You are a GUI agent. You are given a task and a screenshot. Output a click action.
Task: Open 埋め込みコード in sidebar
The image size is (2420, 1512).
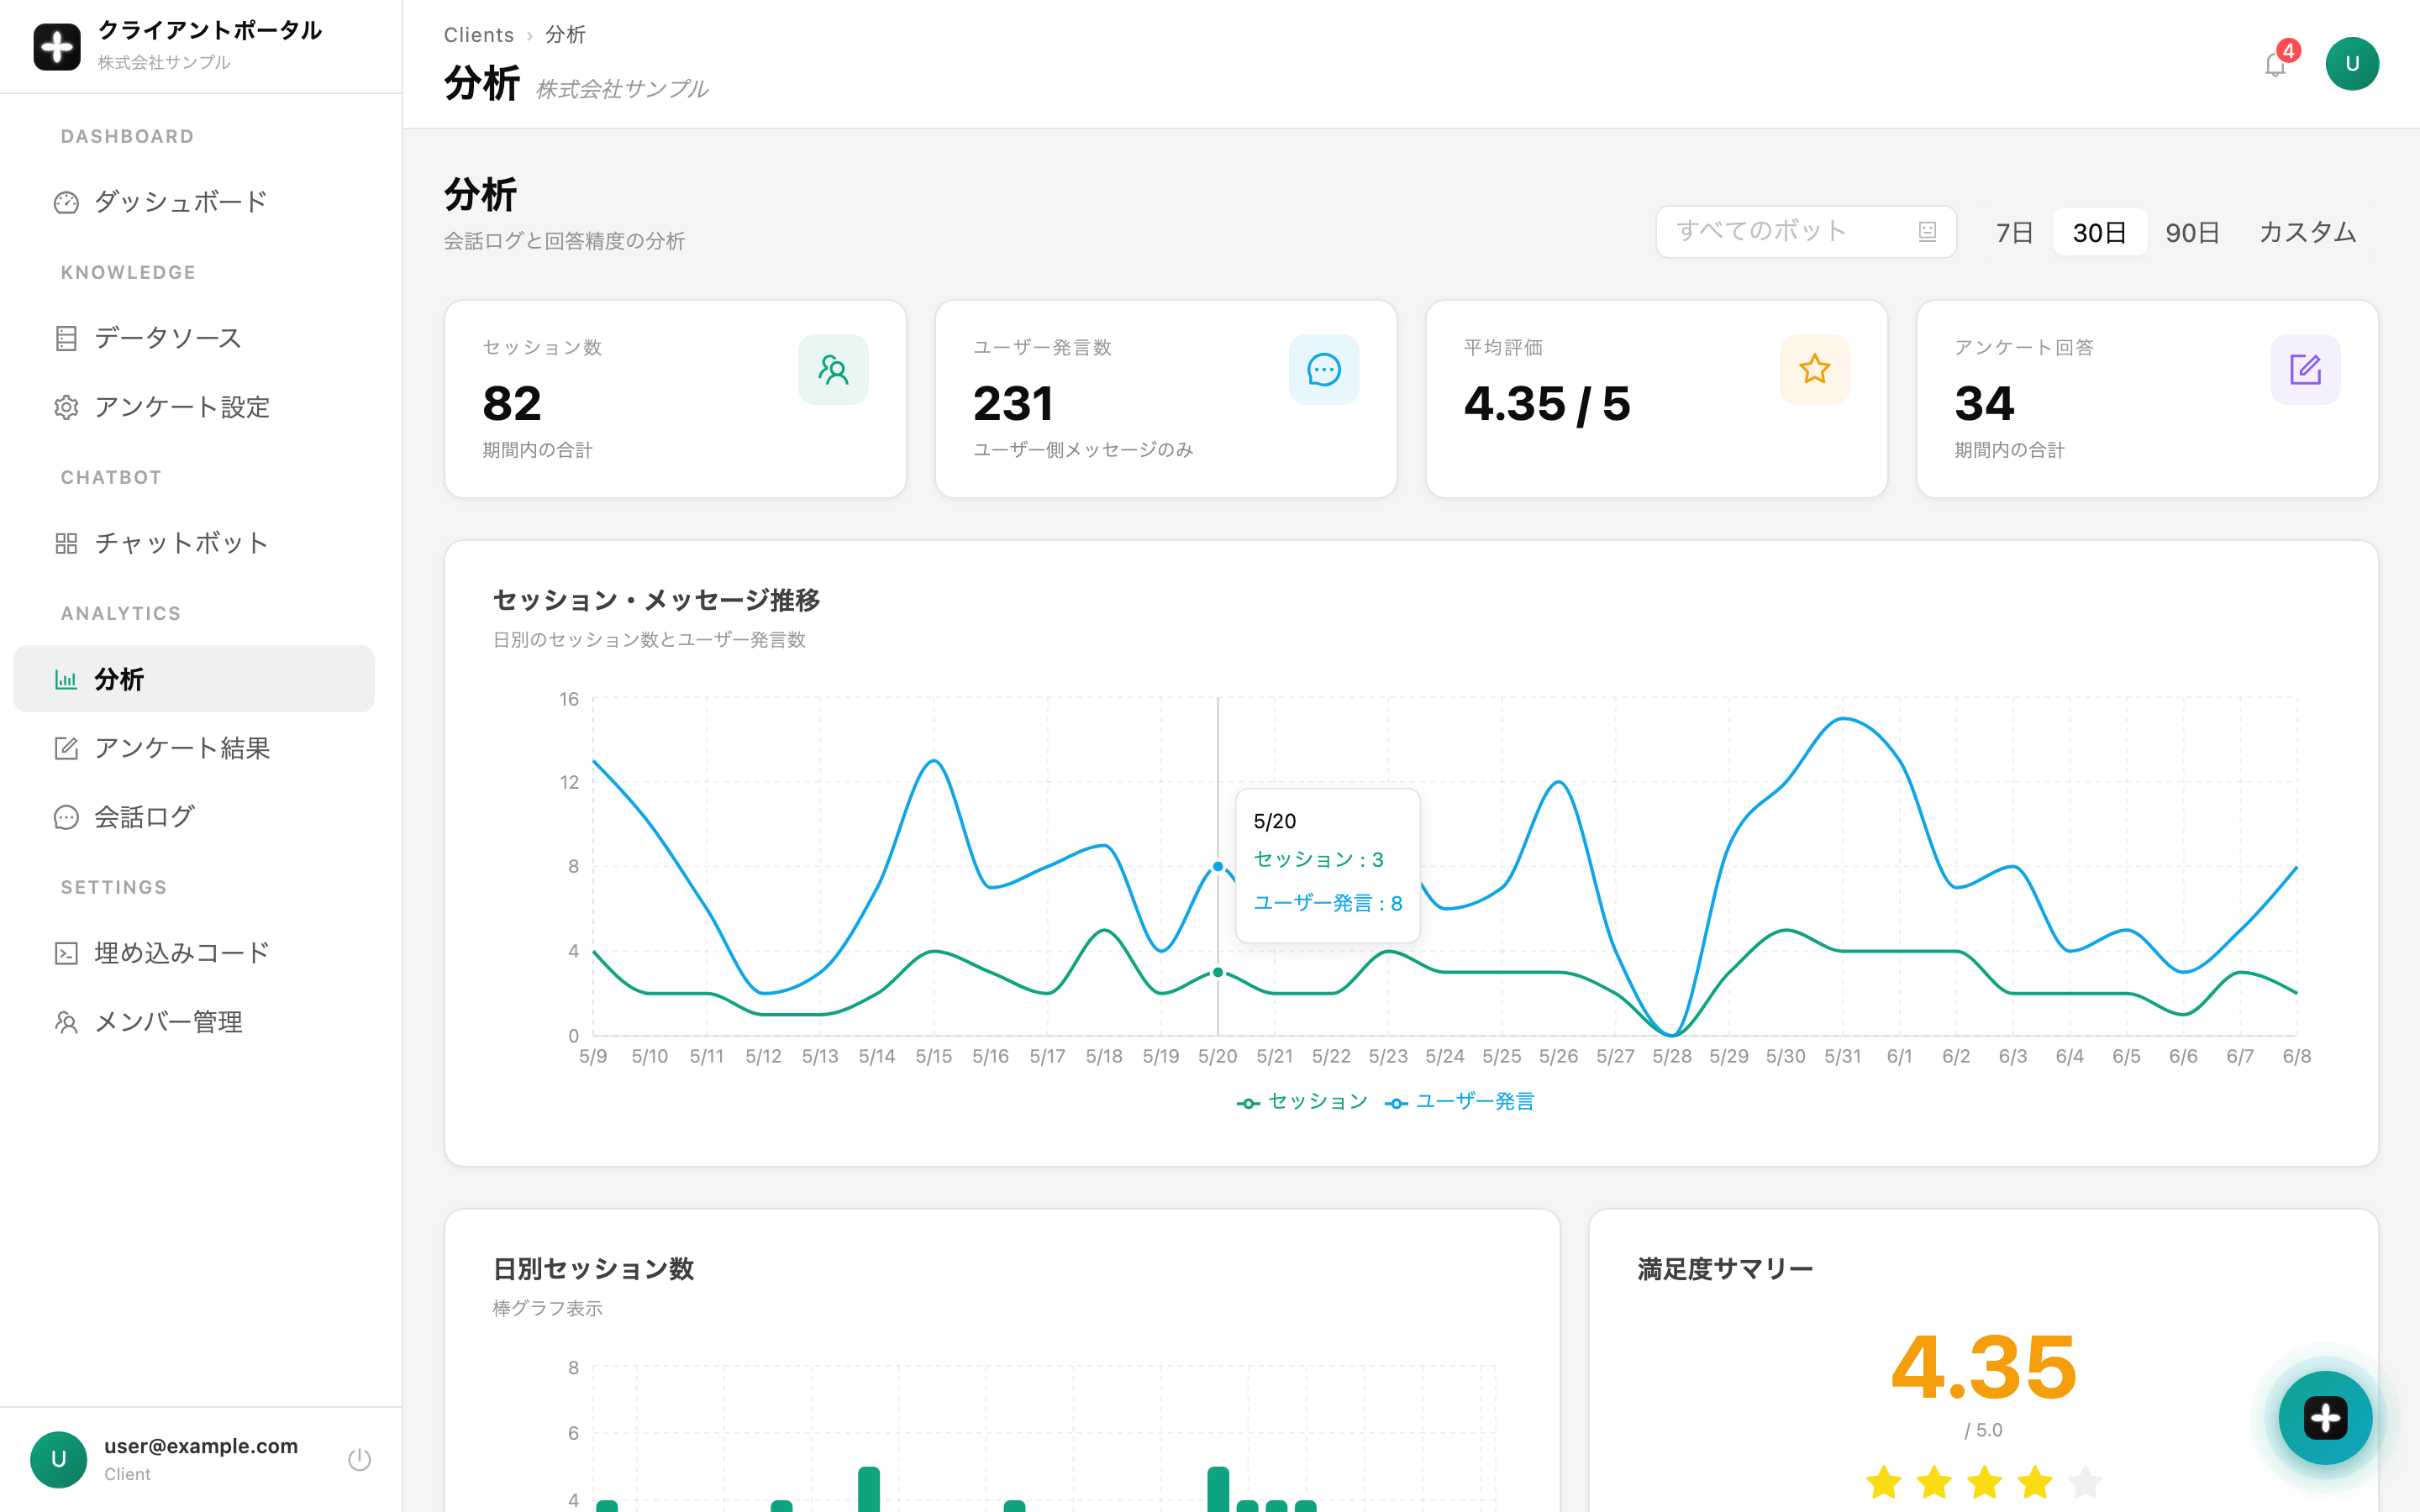tap(194, 953)
